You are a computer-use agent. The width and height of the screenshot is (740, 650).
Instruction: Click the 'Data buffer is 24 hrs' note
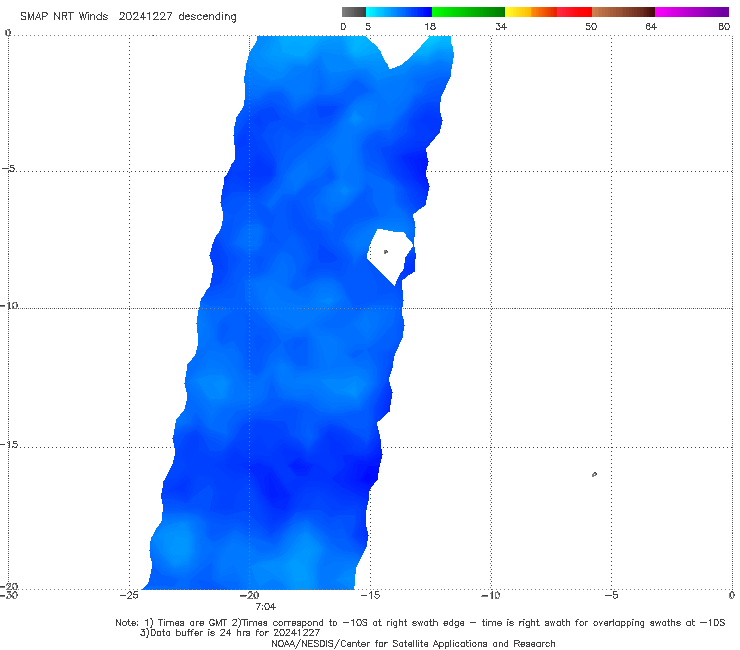(230, 633)
